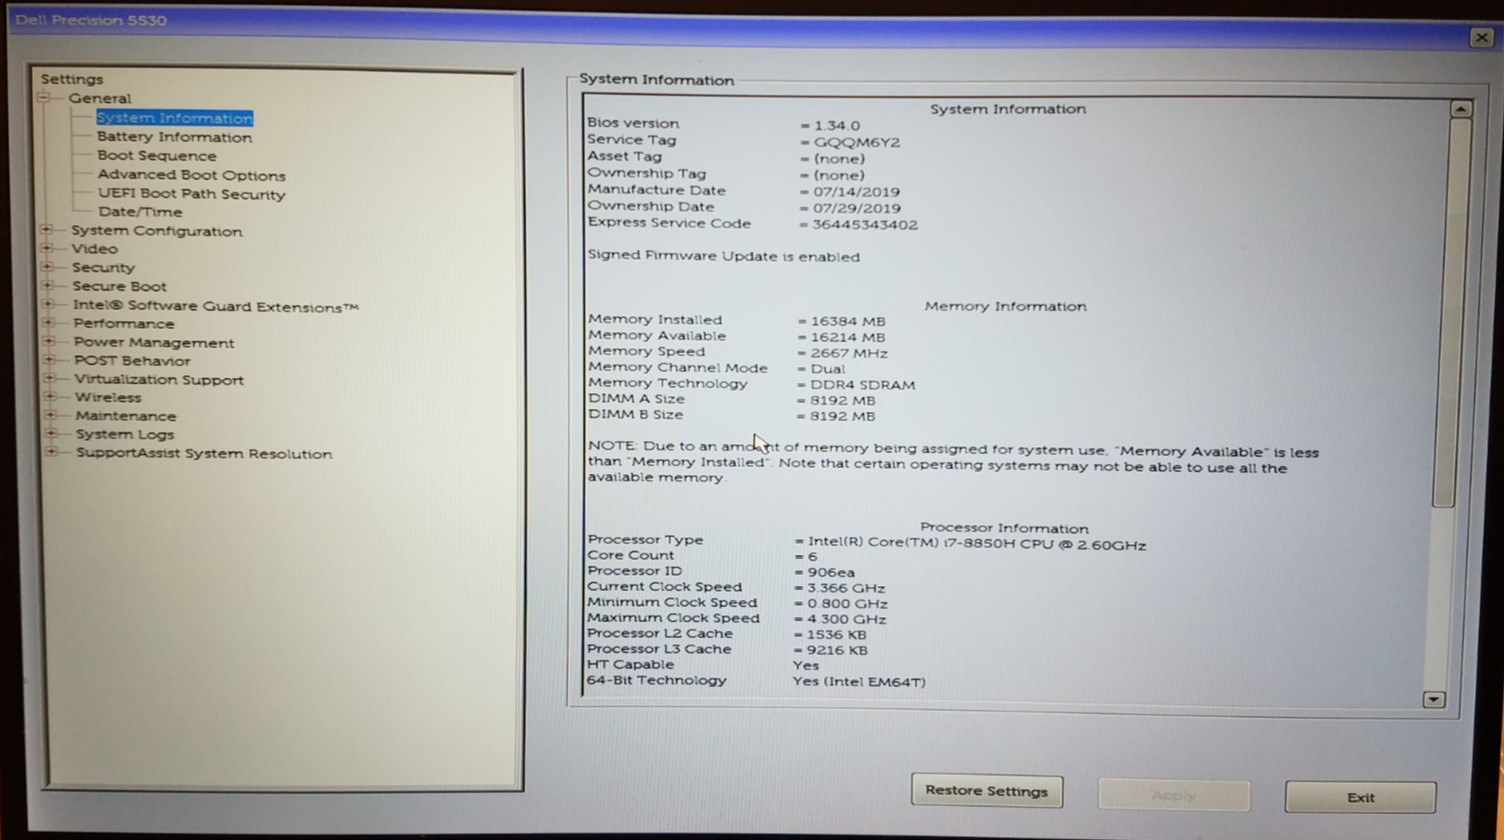Expand the POST Behavior node

[x=49, y=360]
